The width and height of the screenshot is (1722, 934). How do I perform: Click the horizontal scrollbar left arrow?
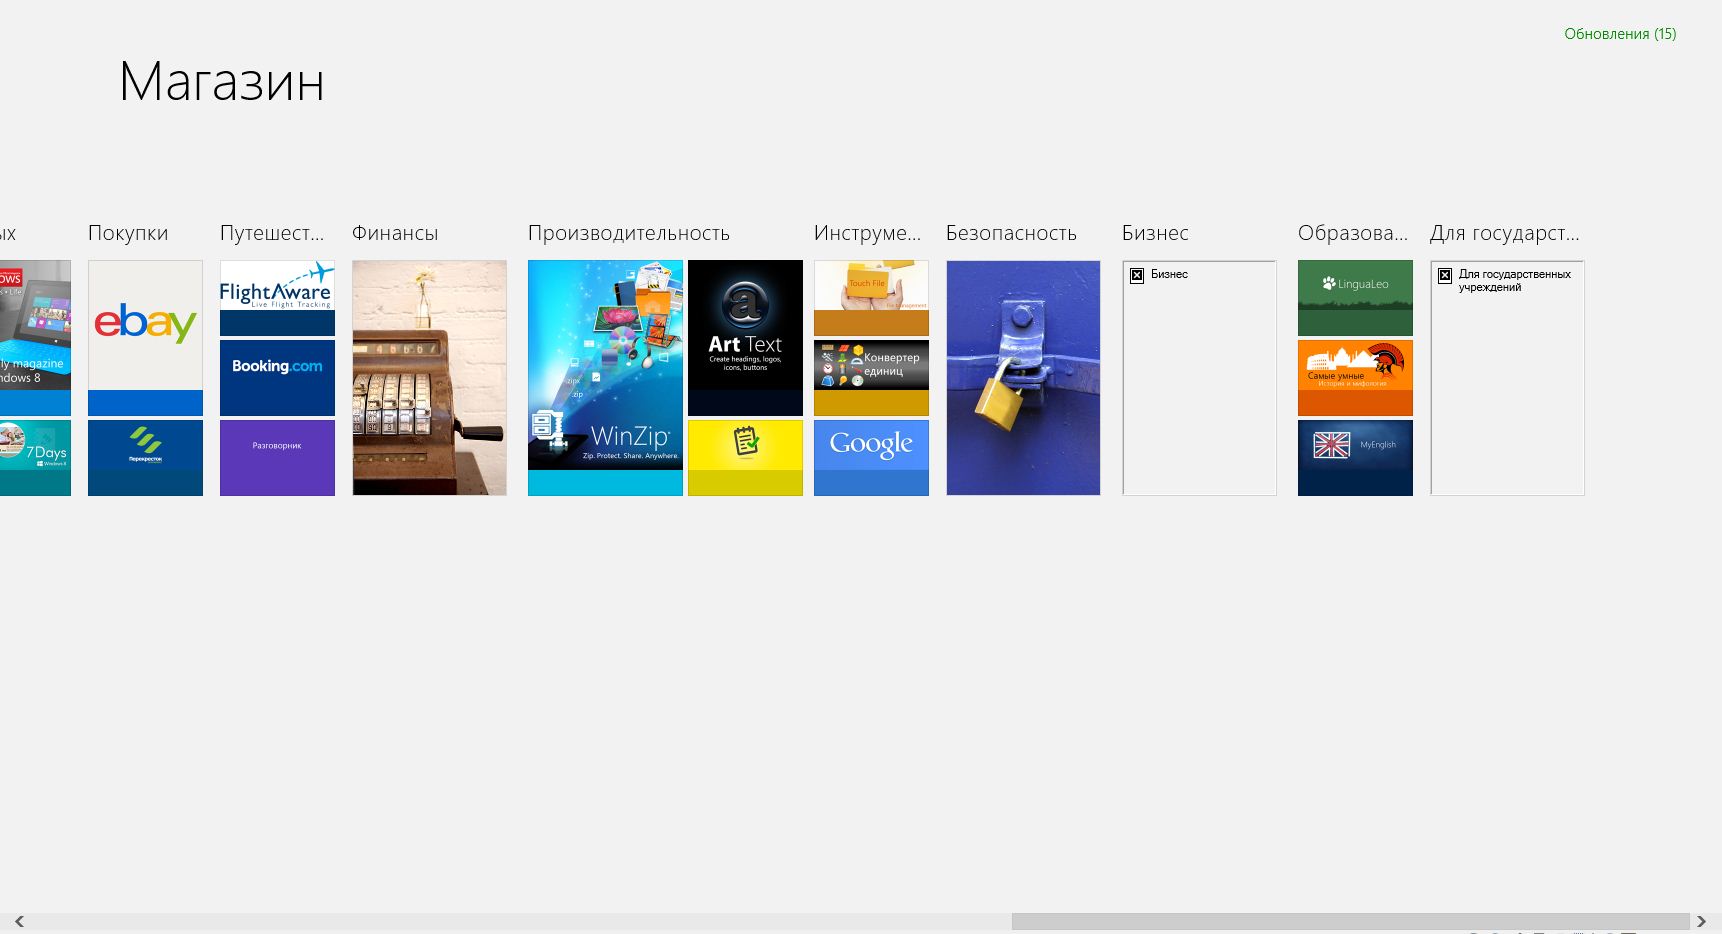[19, 922]
